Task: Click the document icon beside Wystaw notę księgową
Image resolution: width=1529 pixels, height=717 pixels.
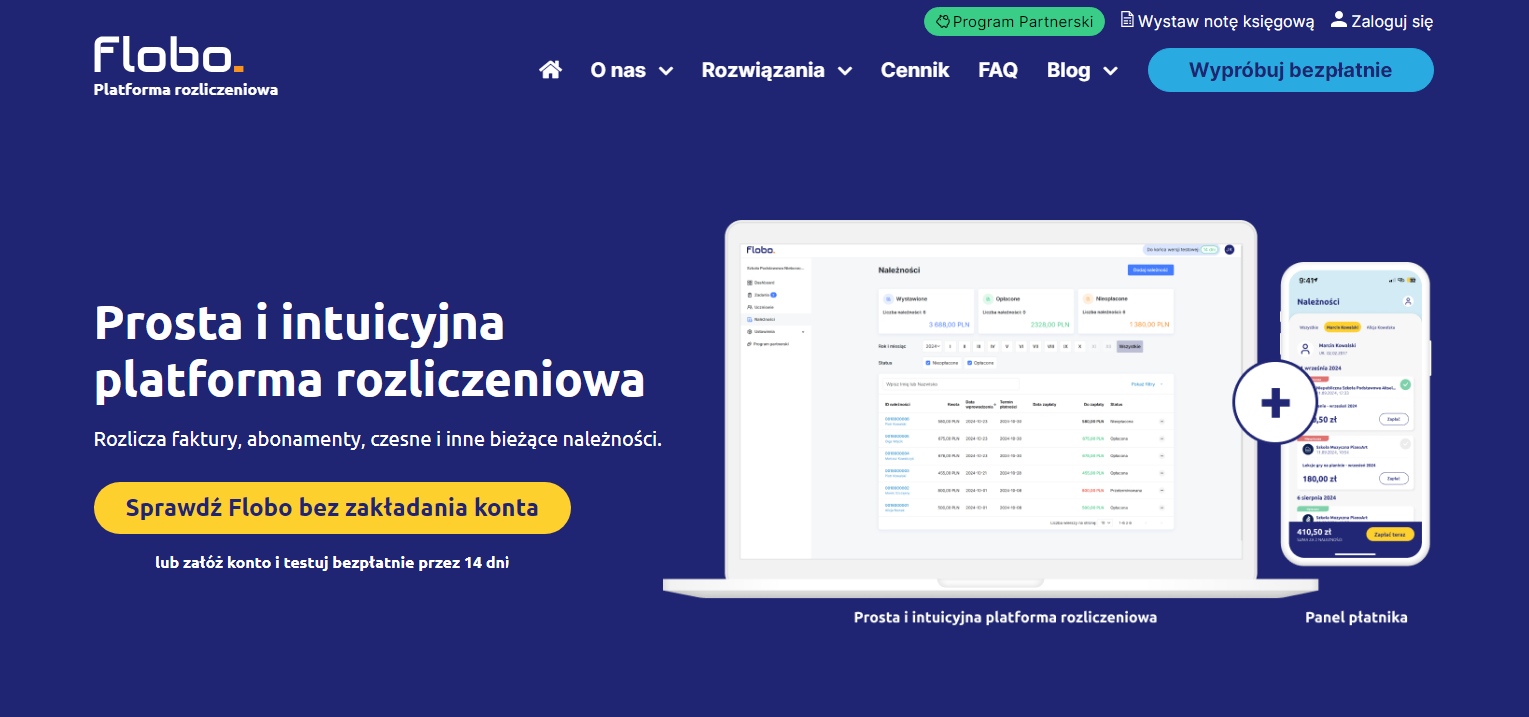Action: click(1127, 20)
